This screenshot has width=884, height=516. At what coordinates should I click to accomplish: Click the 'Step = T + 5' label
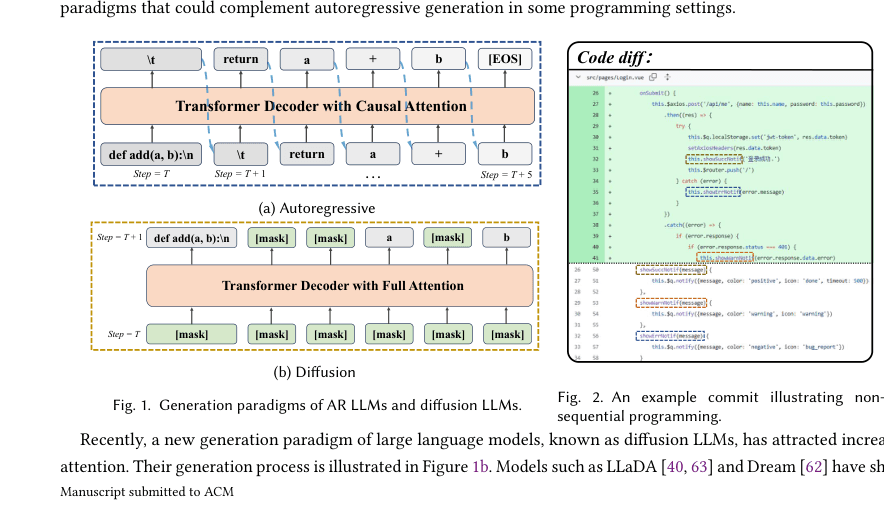tap(506, 175)
